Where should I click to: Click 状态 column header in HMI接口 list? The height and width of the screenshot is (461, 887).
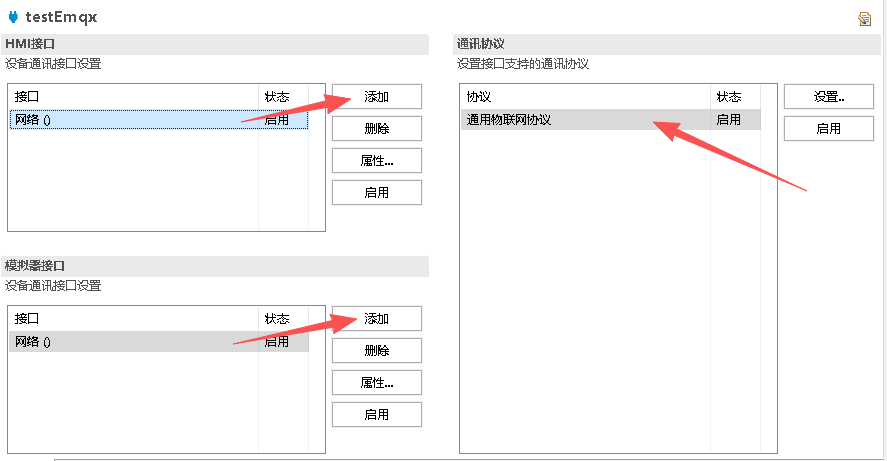[277, 97]
